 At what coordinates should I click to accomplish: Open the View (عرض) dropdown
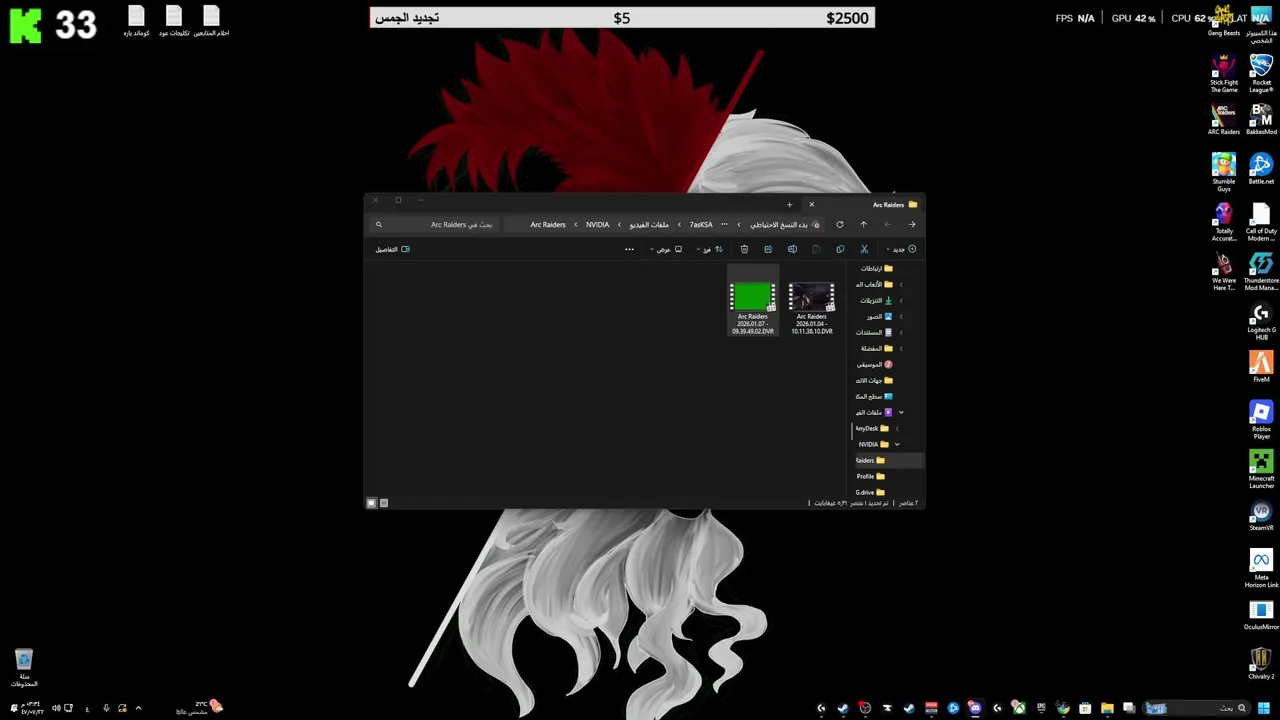[x=666, y=249]
